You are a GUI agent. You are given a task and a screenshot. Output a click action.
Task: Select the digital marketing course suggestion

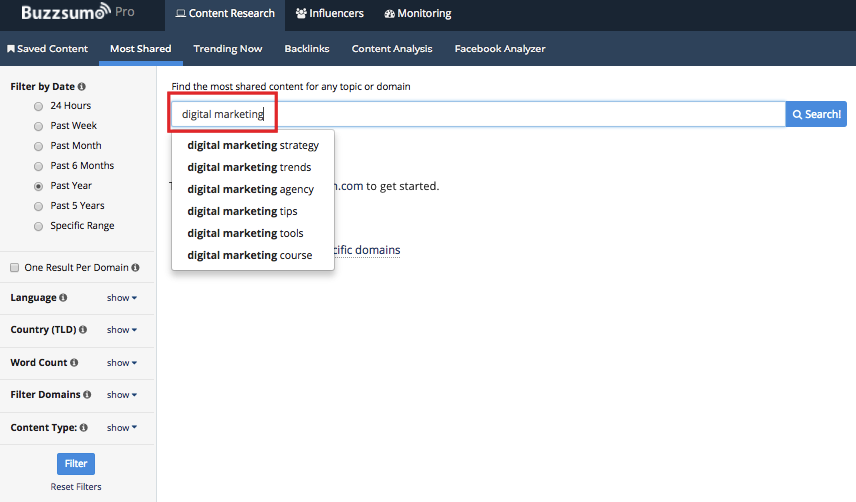[253, 255]
